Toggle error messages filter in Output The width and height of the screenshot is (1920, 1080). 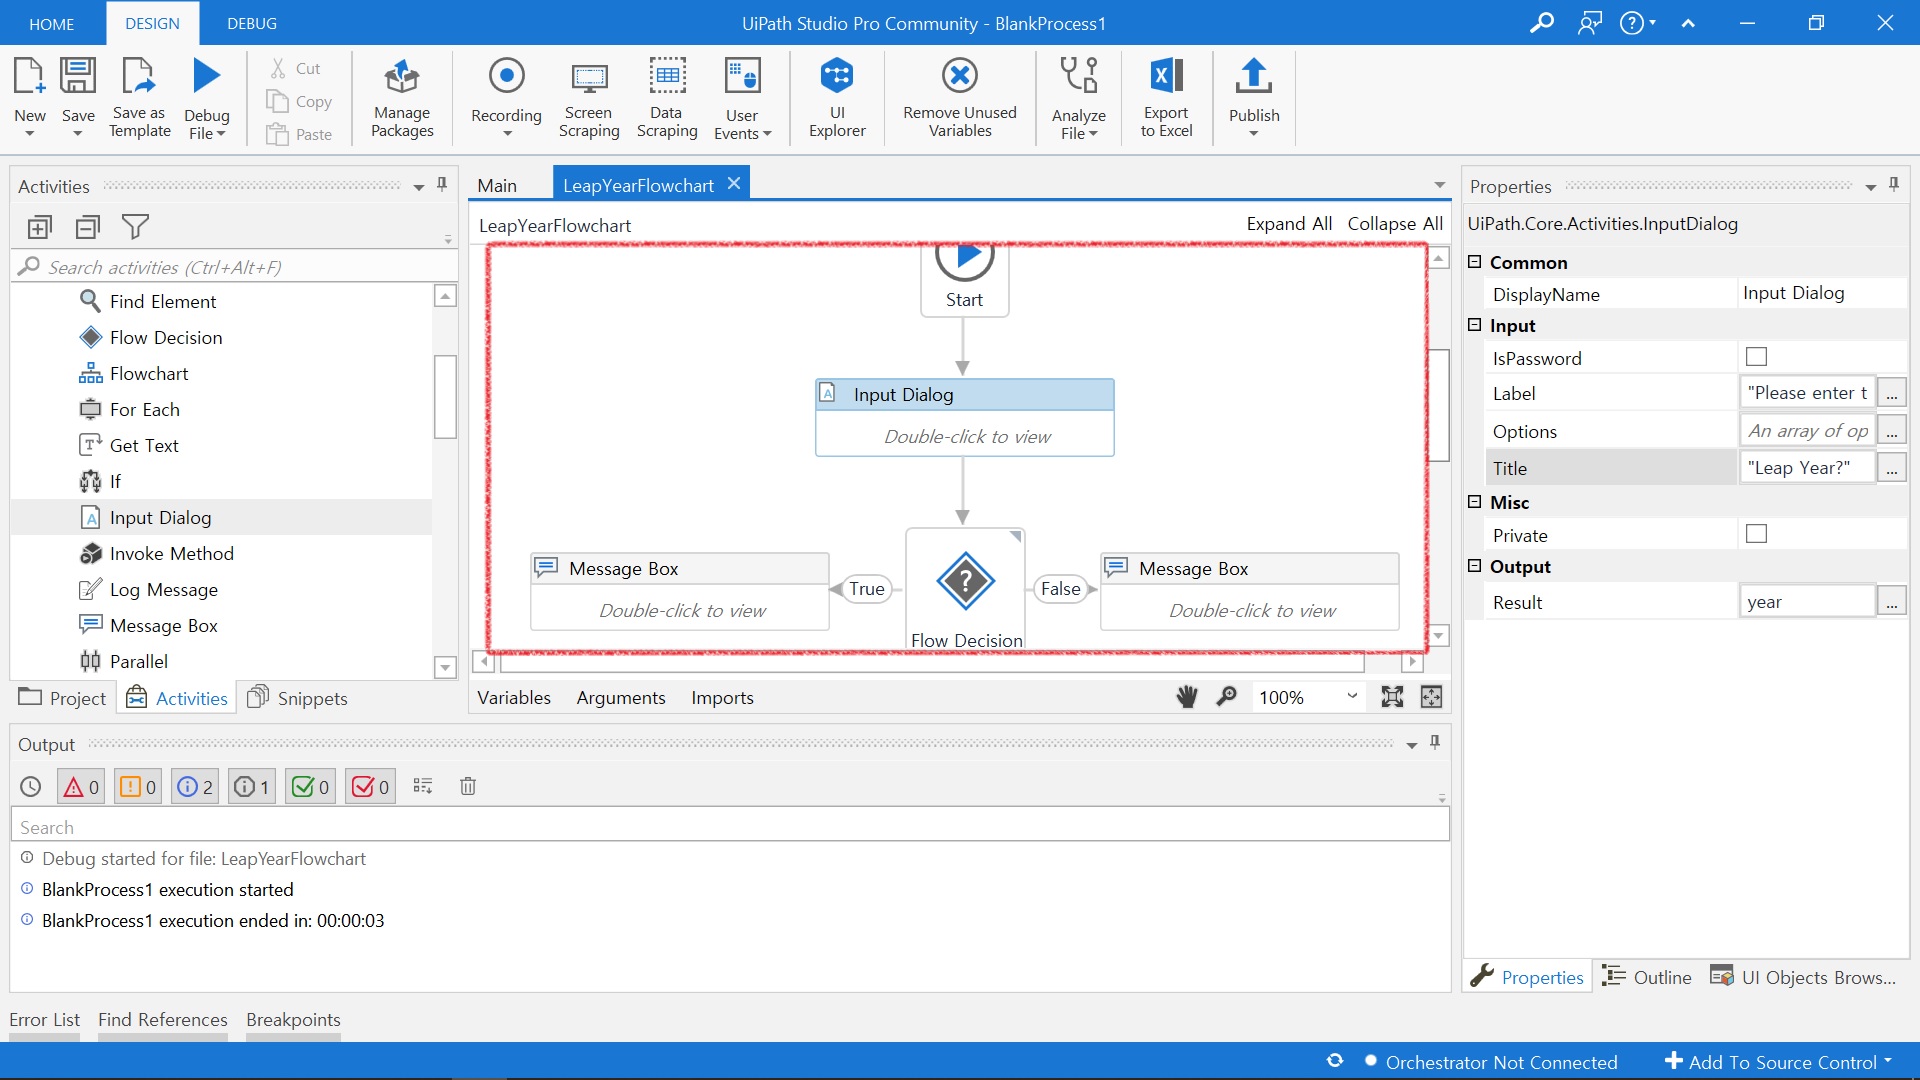pos(81,787)
